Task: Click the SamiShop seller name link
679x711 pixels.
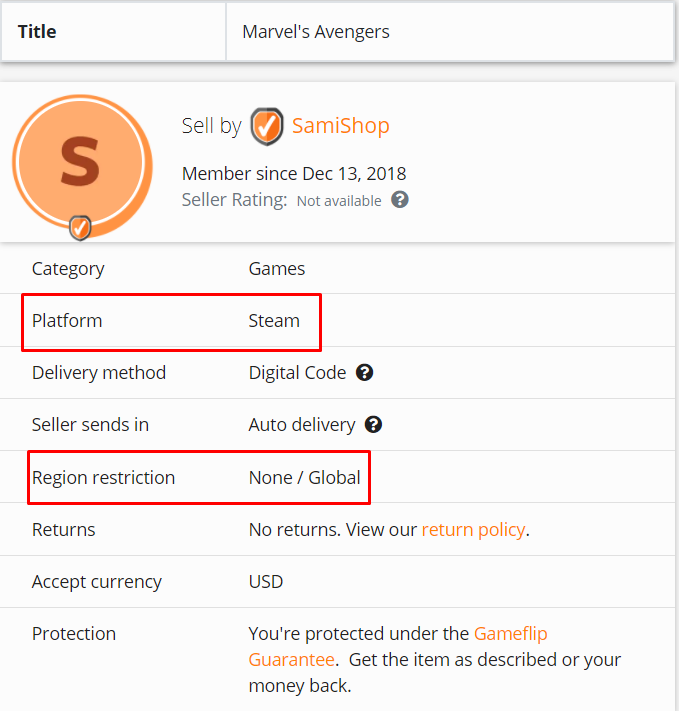Action: tap(340, 126)
